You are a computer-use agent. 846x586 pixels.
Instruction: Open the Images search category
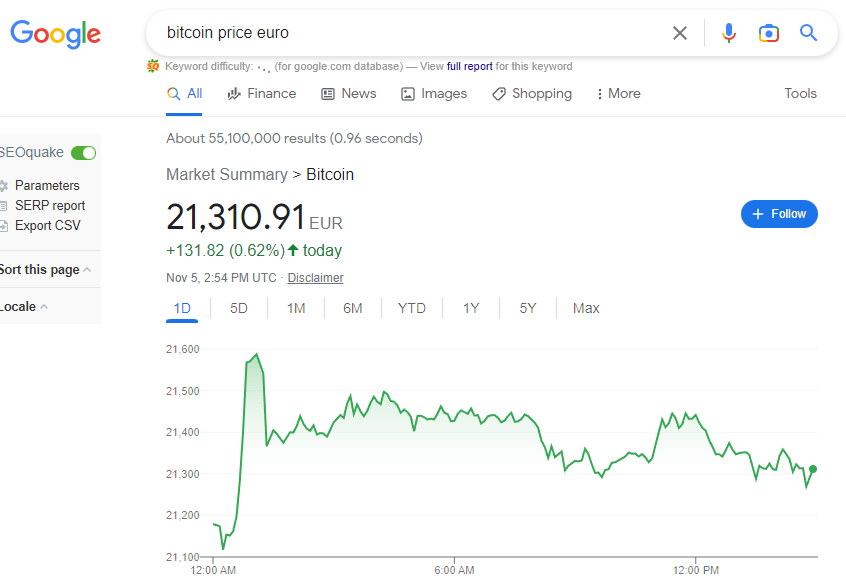pyautogui.click(x=434, y=93)
